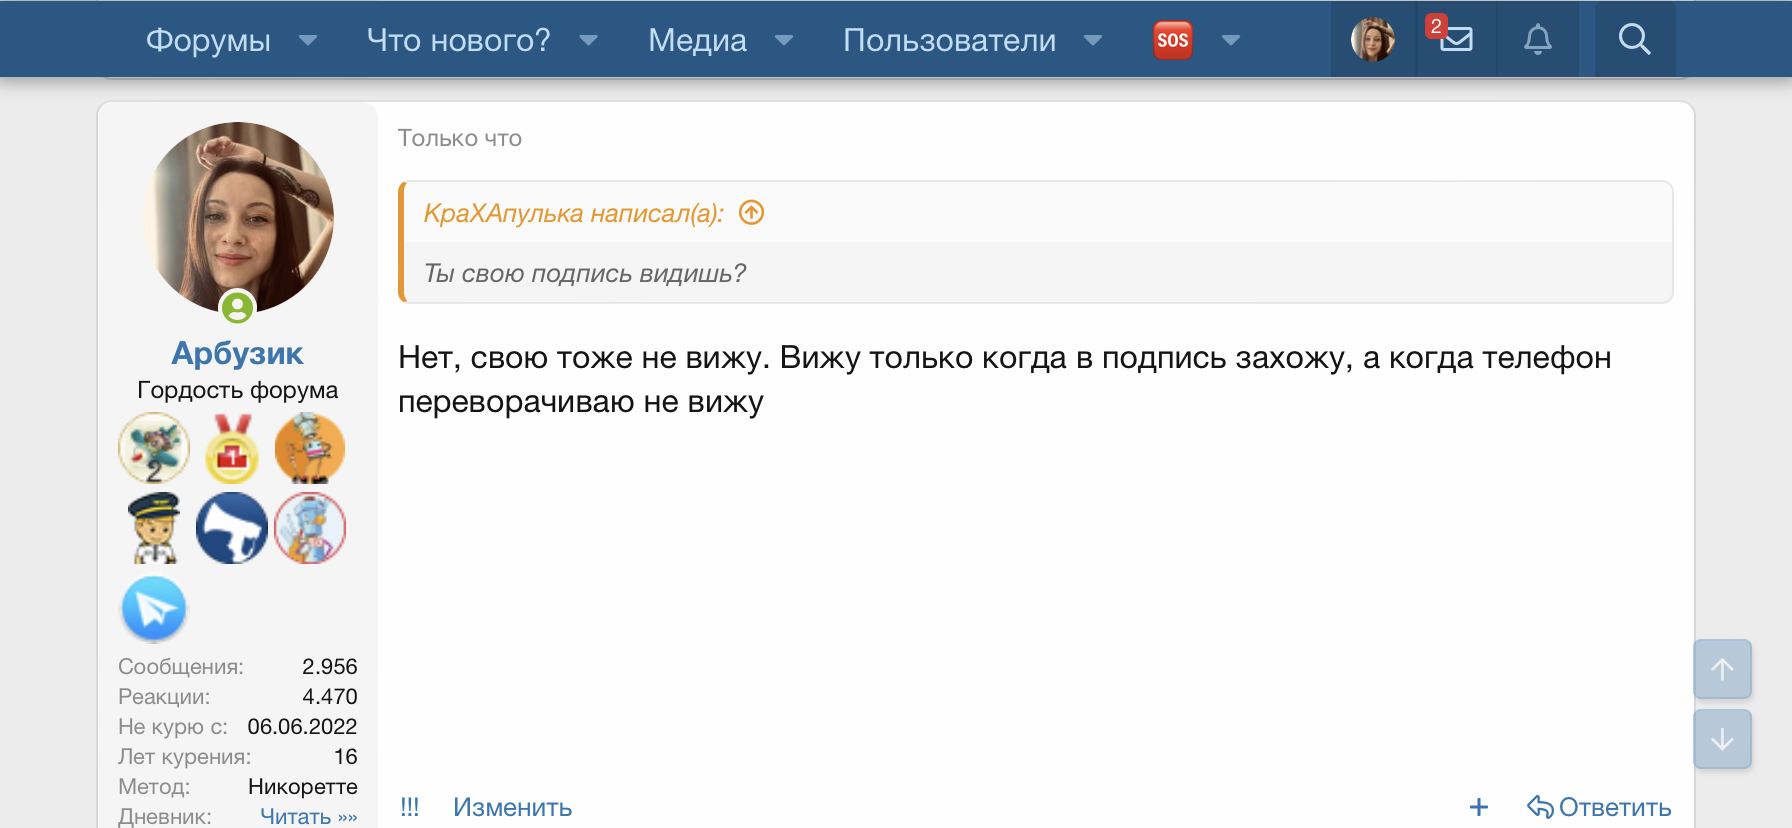This screenshot has height=828, width=1792.
Task: Click the orange robot badge
Action: pos(310,448)
